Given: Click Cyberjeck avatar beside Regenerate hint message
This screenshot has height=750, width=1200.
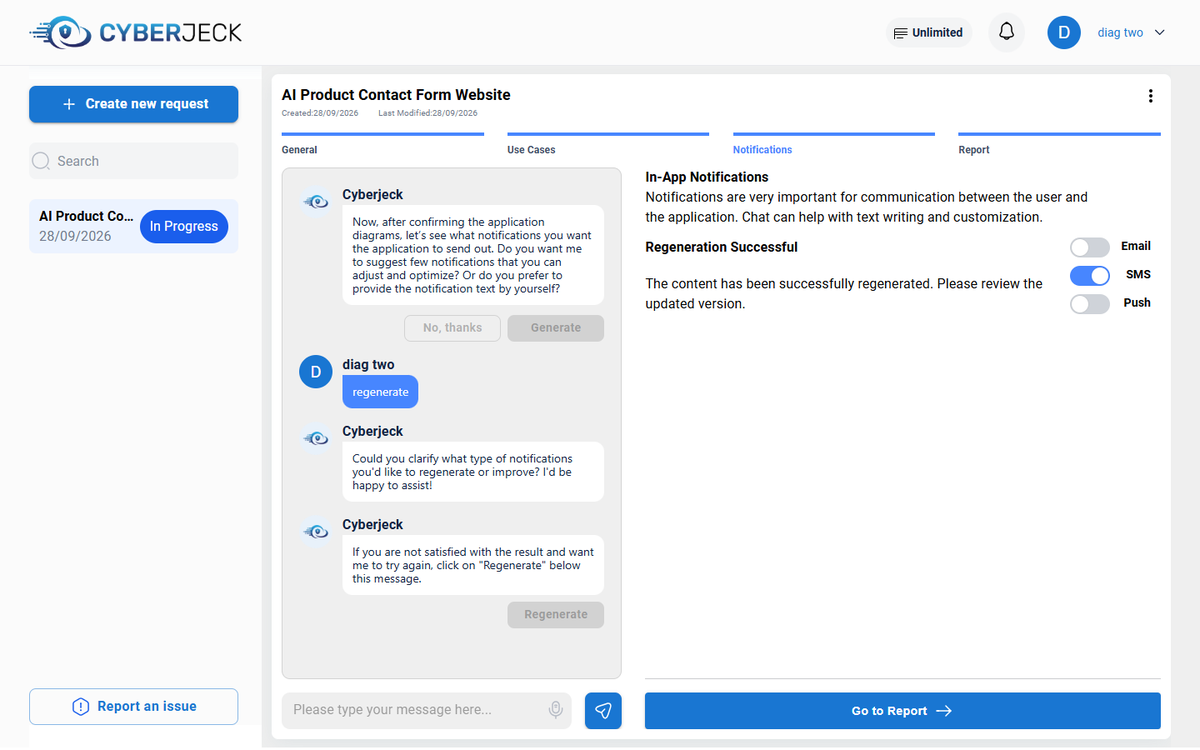Looking at the screenshot, I should tap(316, 532).
